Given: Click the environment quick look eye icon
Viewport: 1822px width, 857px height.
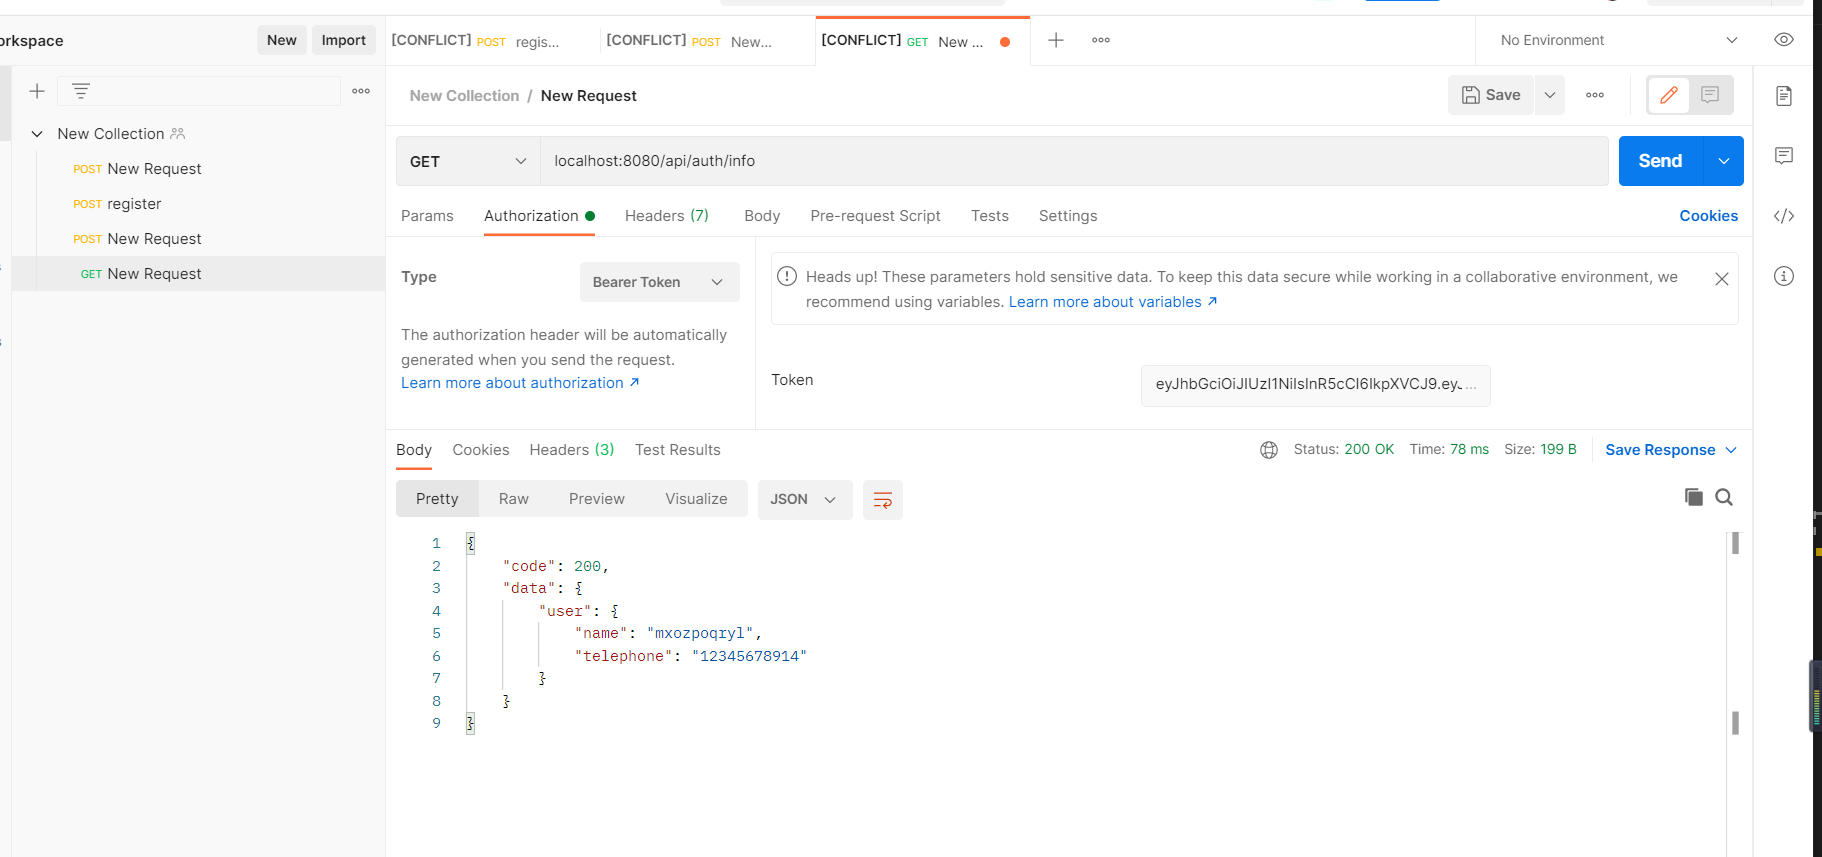Looking at the screenshot, I should click(x=1784, y=40).
